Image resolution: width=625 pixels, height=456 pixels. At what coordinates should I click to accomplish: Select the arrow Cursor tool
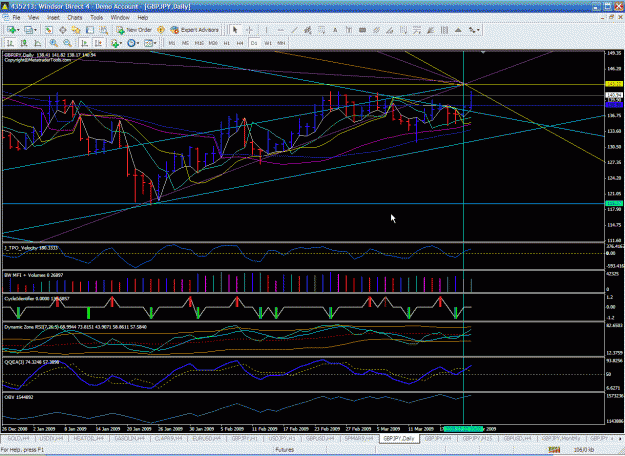click(235, 30)
